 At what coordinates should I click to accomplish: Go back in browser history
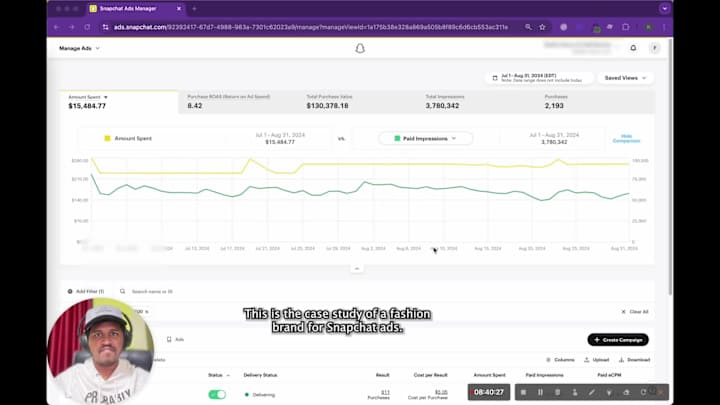(x=56, y=27)
